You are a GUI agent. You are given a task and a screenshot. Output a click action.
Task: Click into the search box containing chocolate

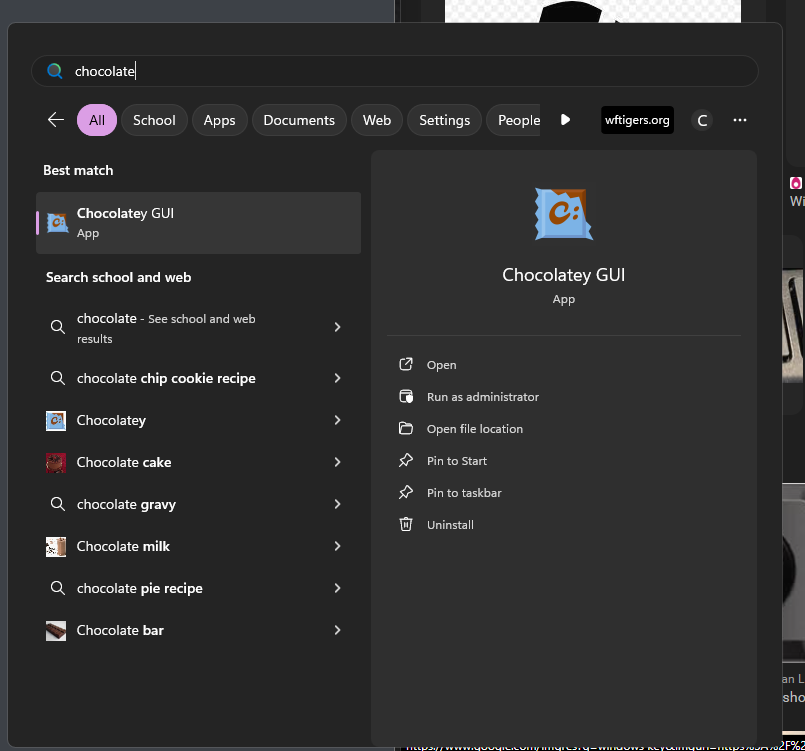394,71
